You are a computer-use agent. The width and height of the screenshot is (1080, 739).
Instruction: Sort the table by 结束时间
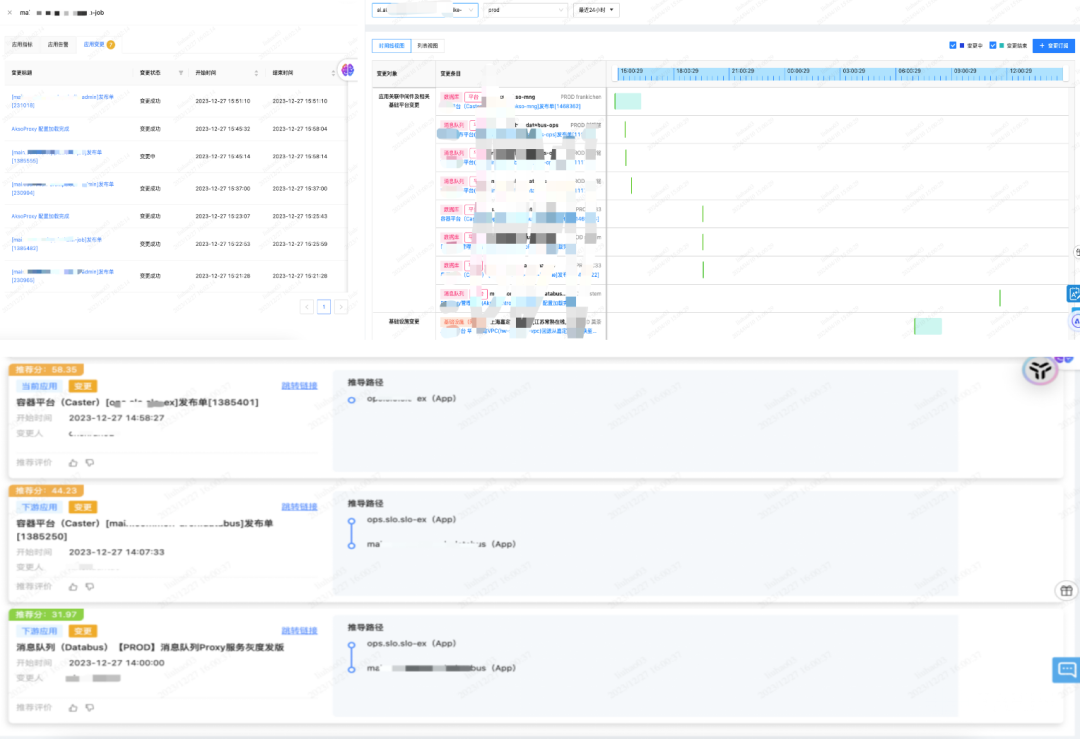[333, 73]
